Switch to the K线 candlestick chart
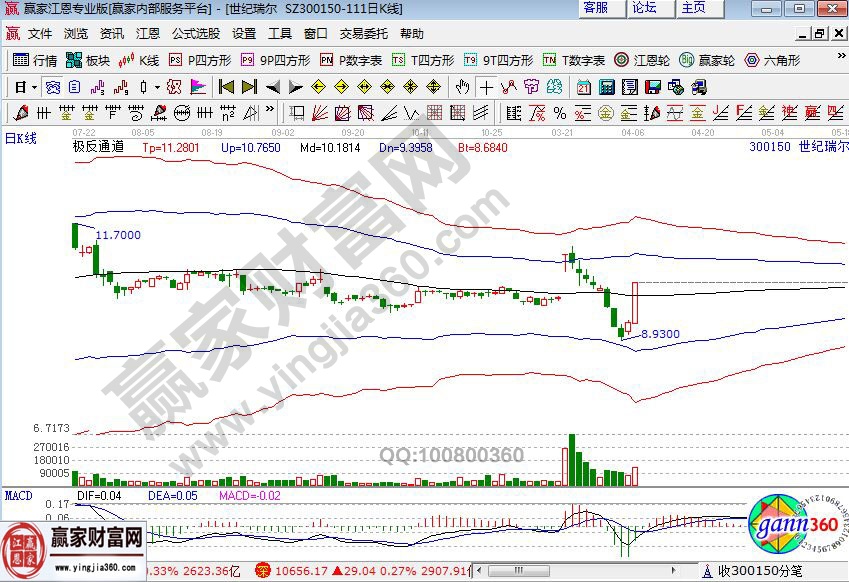 click(x=140, y=60)
